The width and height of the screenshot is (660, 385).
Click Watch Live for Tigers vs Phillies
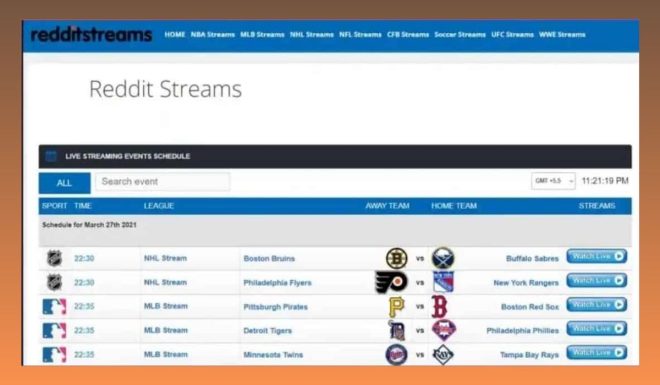pos(596,328)
